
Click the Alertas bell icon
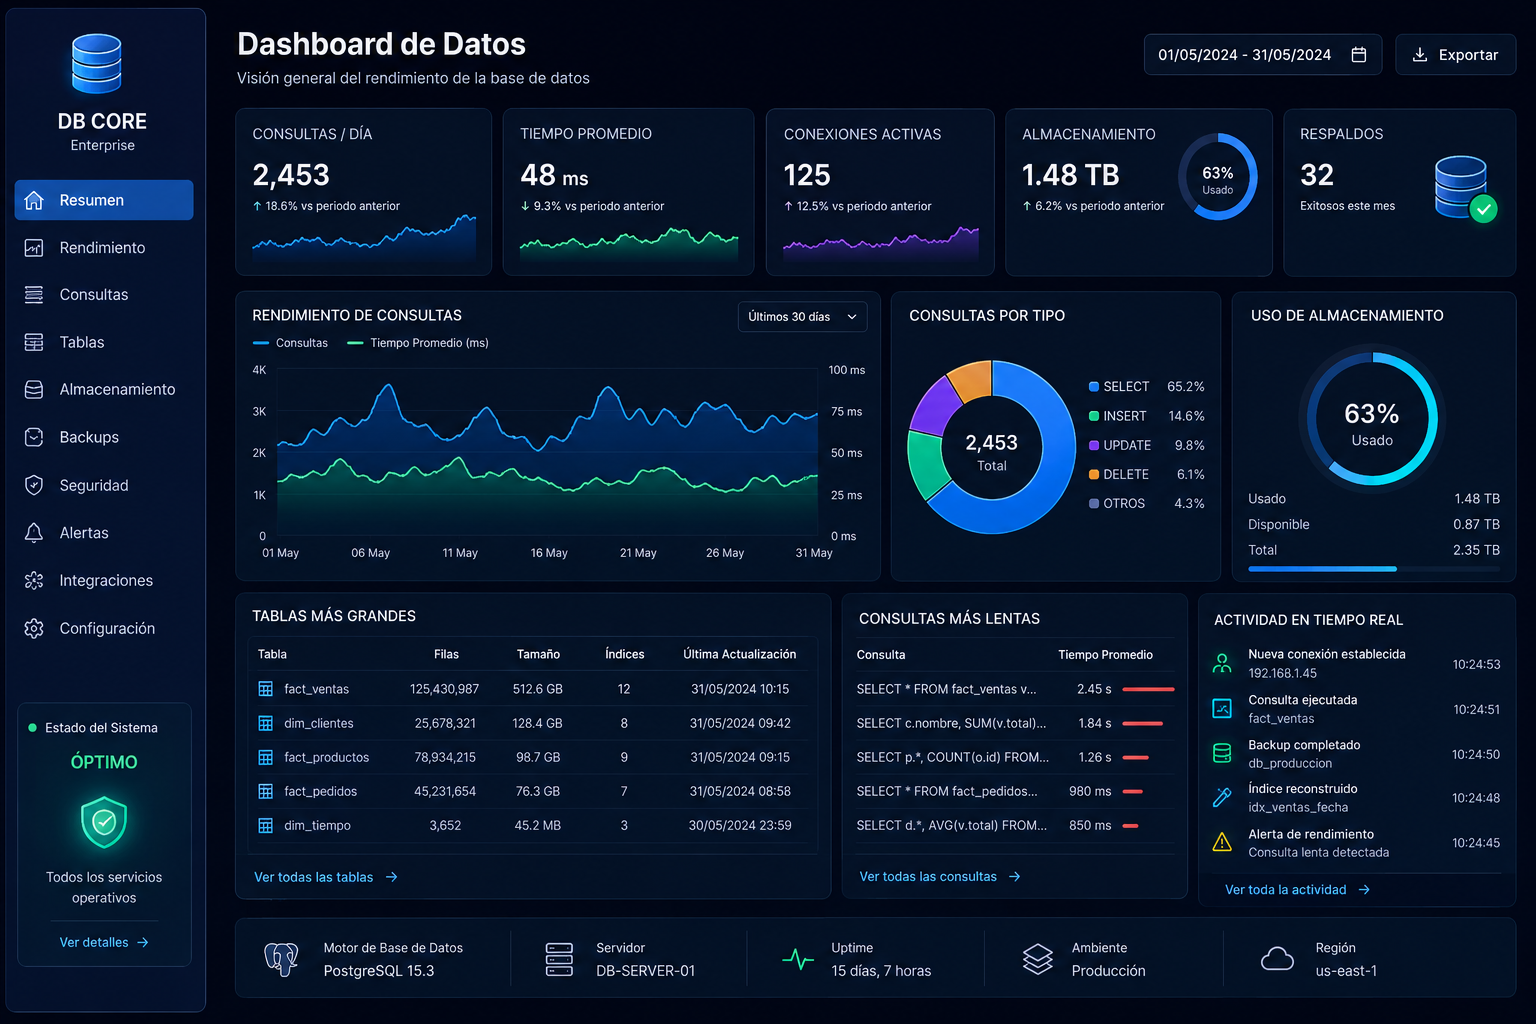pos(34,533)
